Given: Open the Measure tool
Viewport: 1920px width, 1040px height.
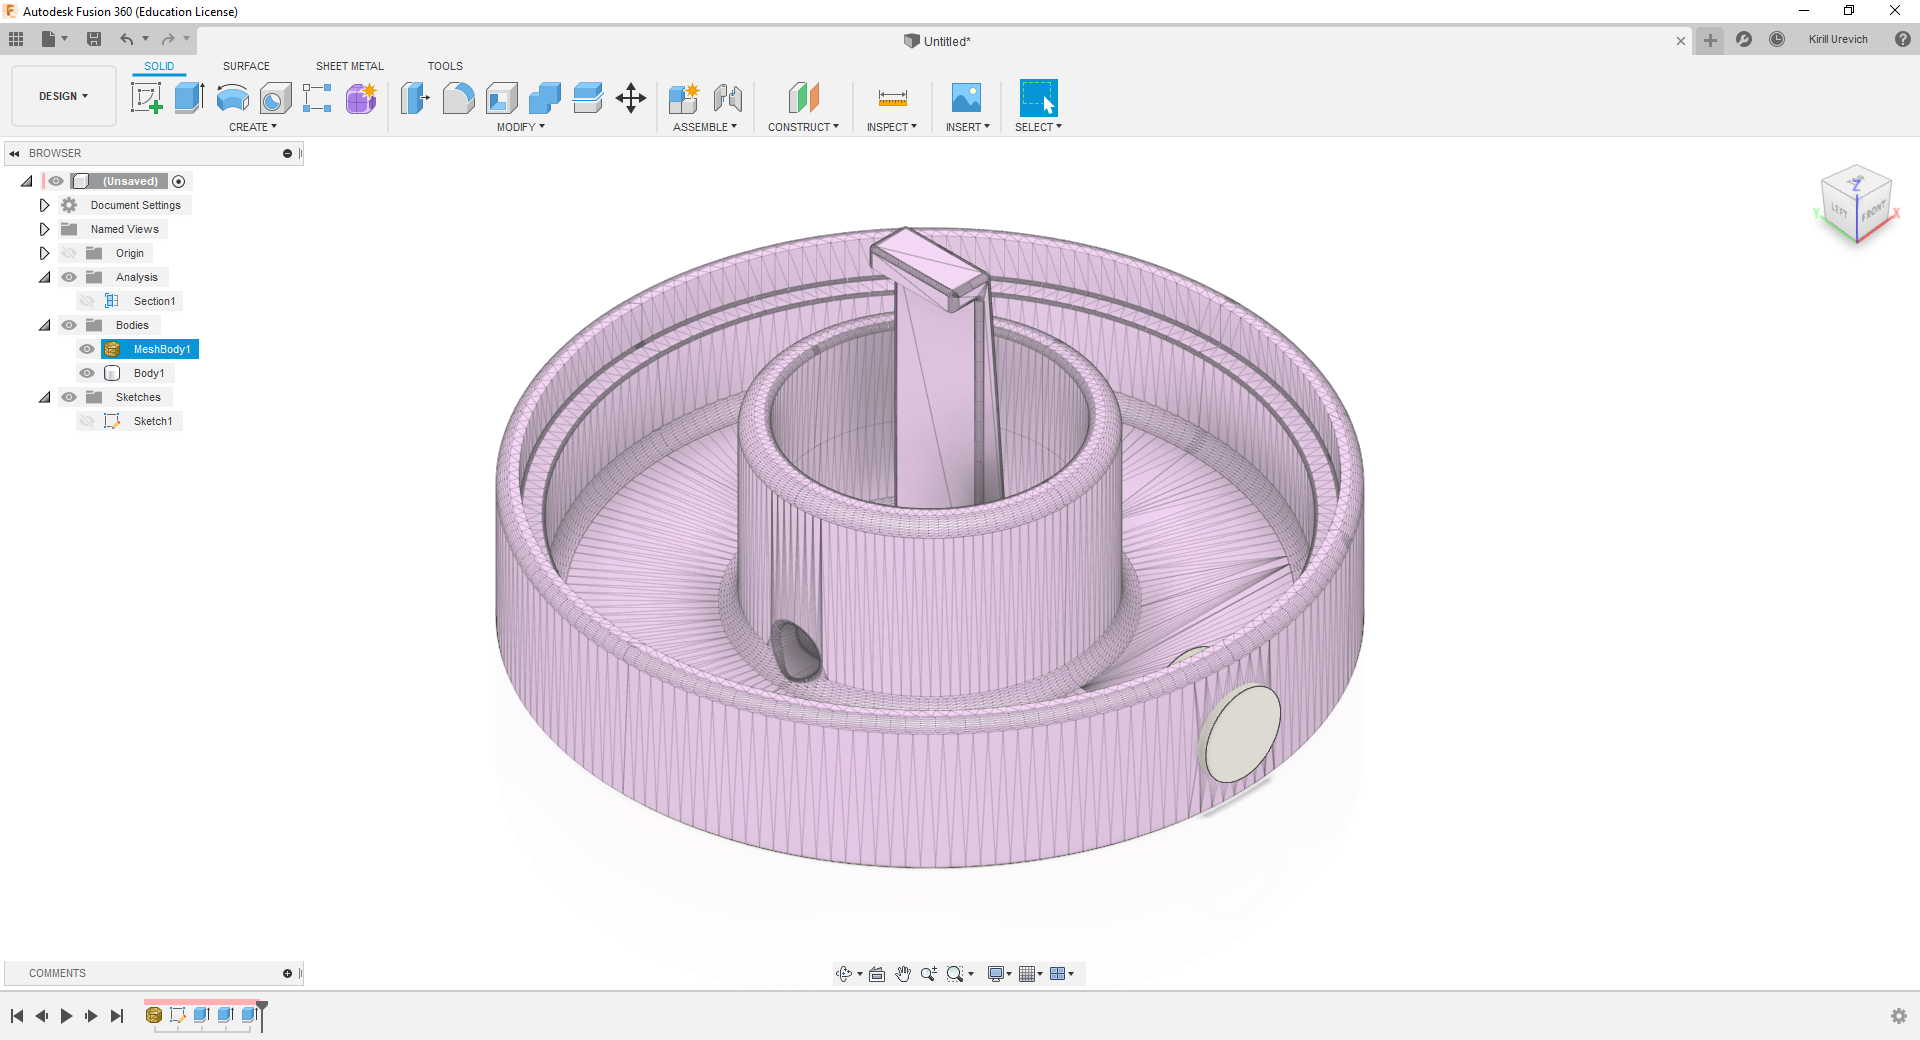Looking at the screenshot, I should click(892, 98).
